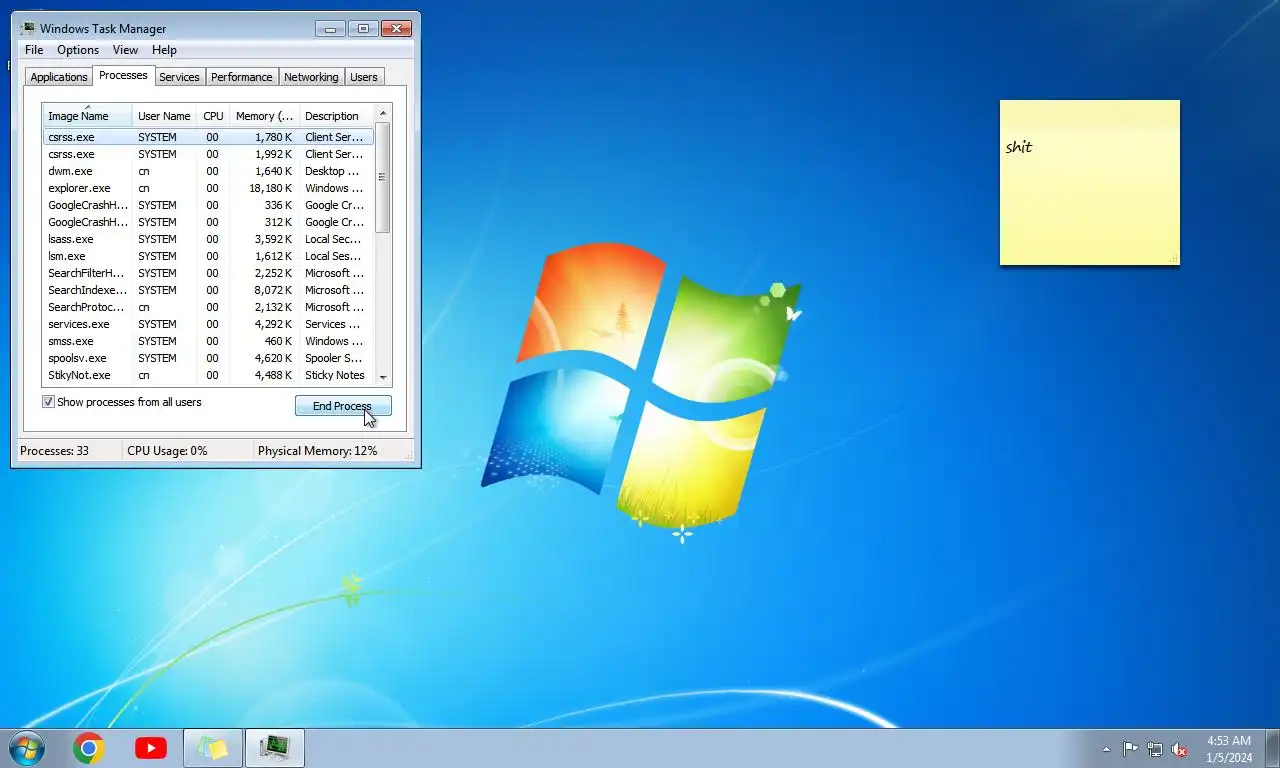
Task: Click Processes: 33 in status bar
Action: (x=54, y=451)
